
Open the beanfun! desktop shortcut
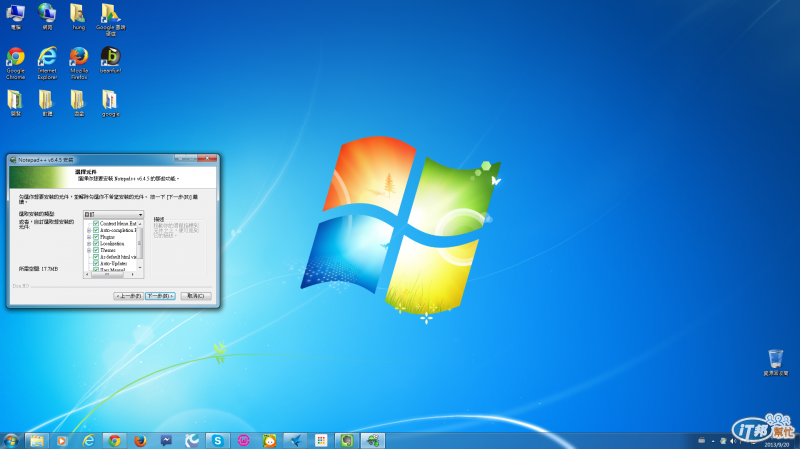pos(110,60)
